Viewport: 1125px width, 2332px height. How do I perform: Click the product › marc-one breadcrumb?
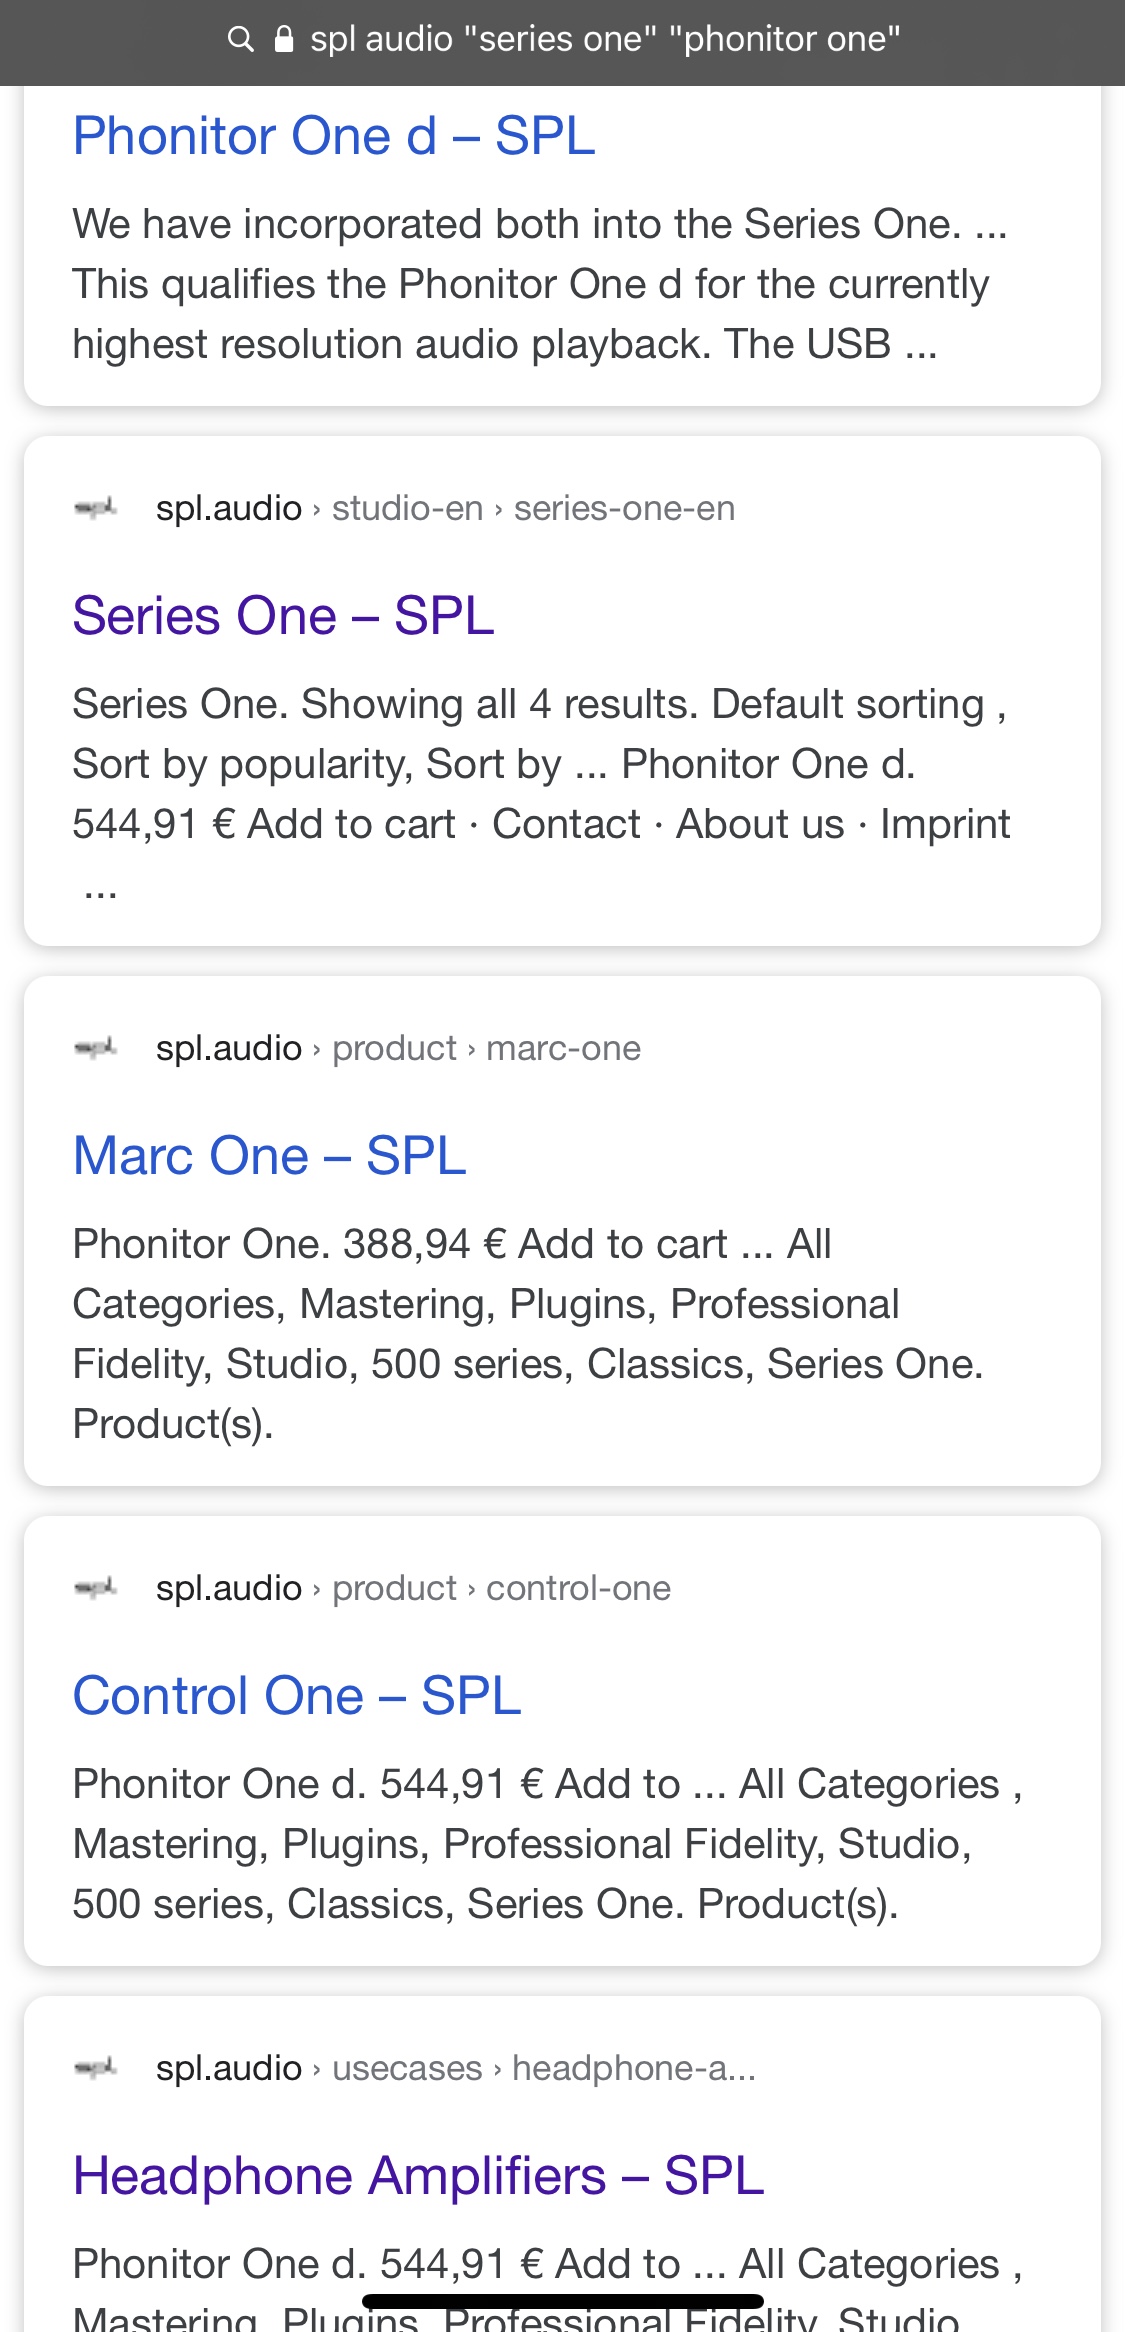[486, 1048]
